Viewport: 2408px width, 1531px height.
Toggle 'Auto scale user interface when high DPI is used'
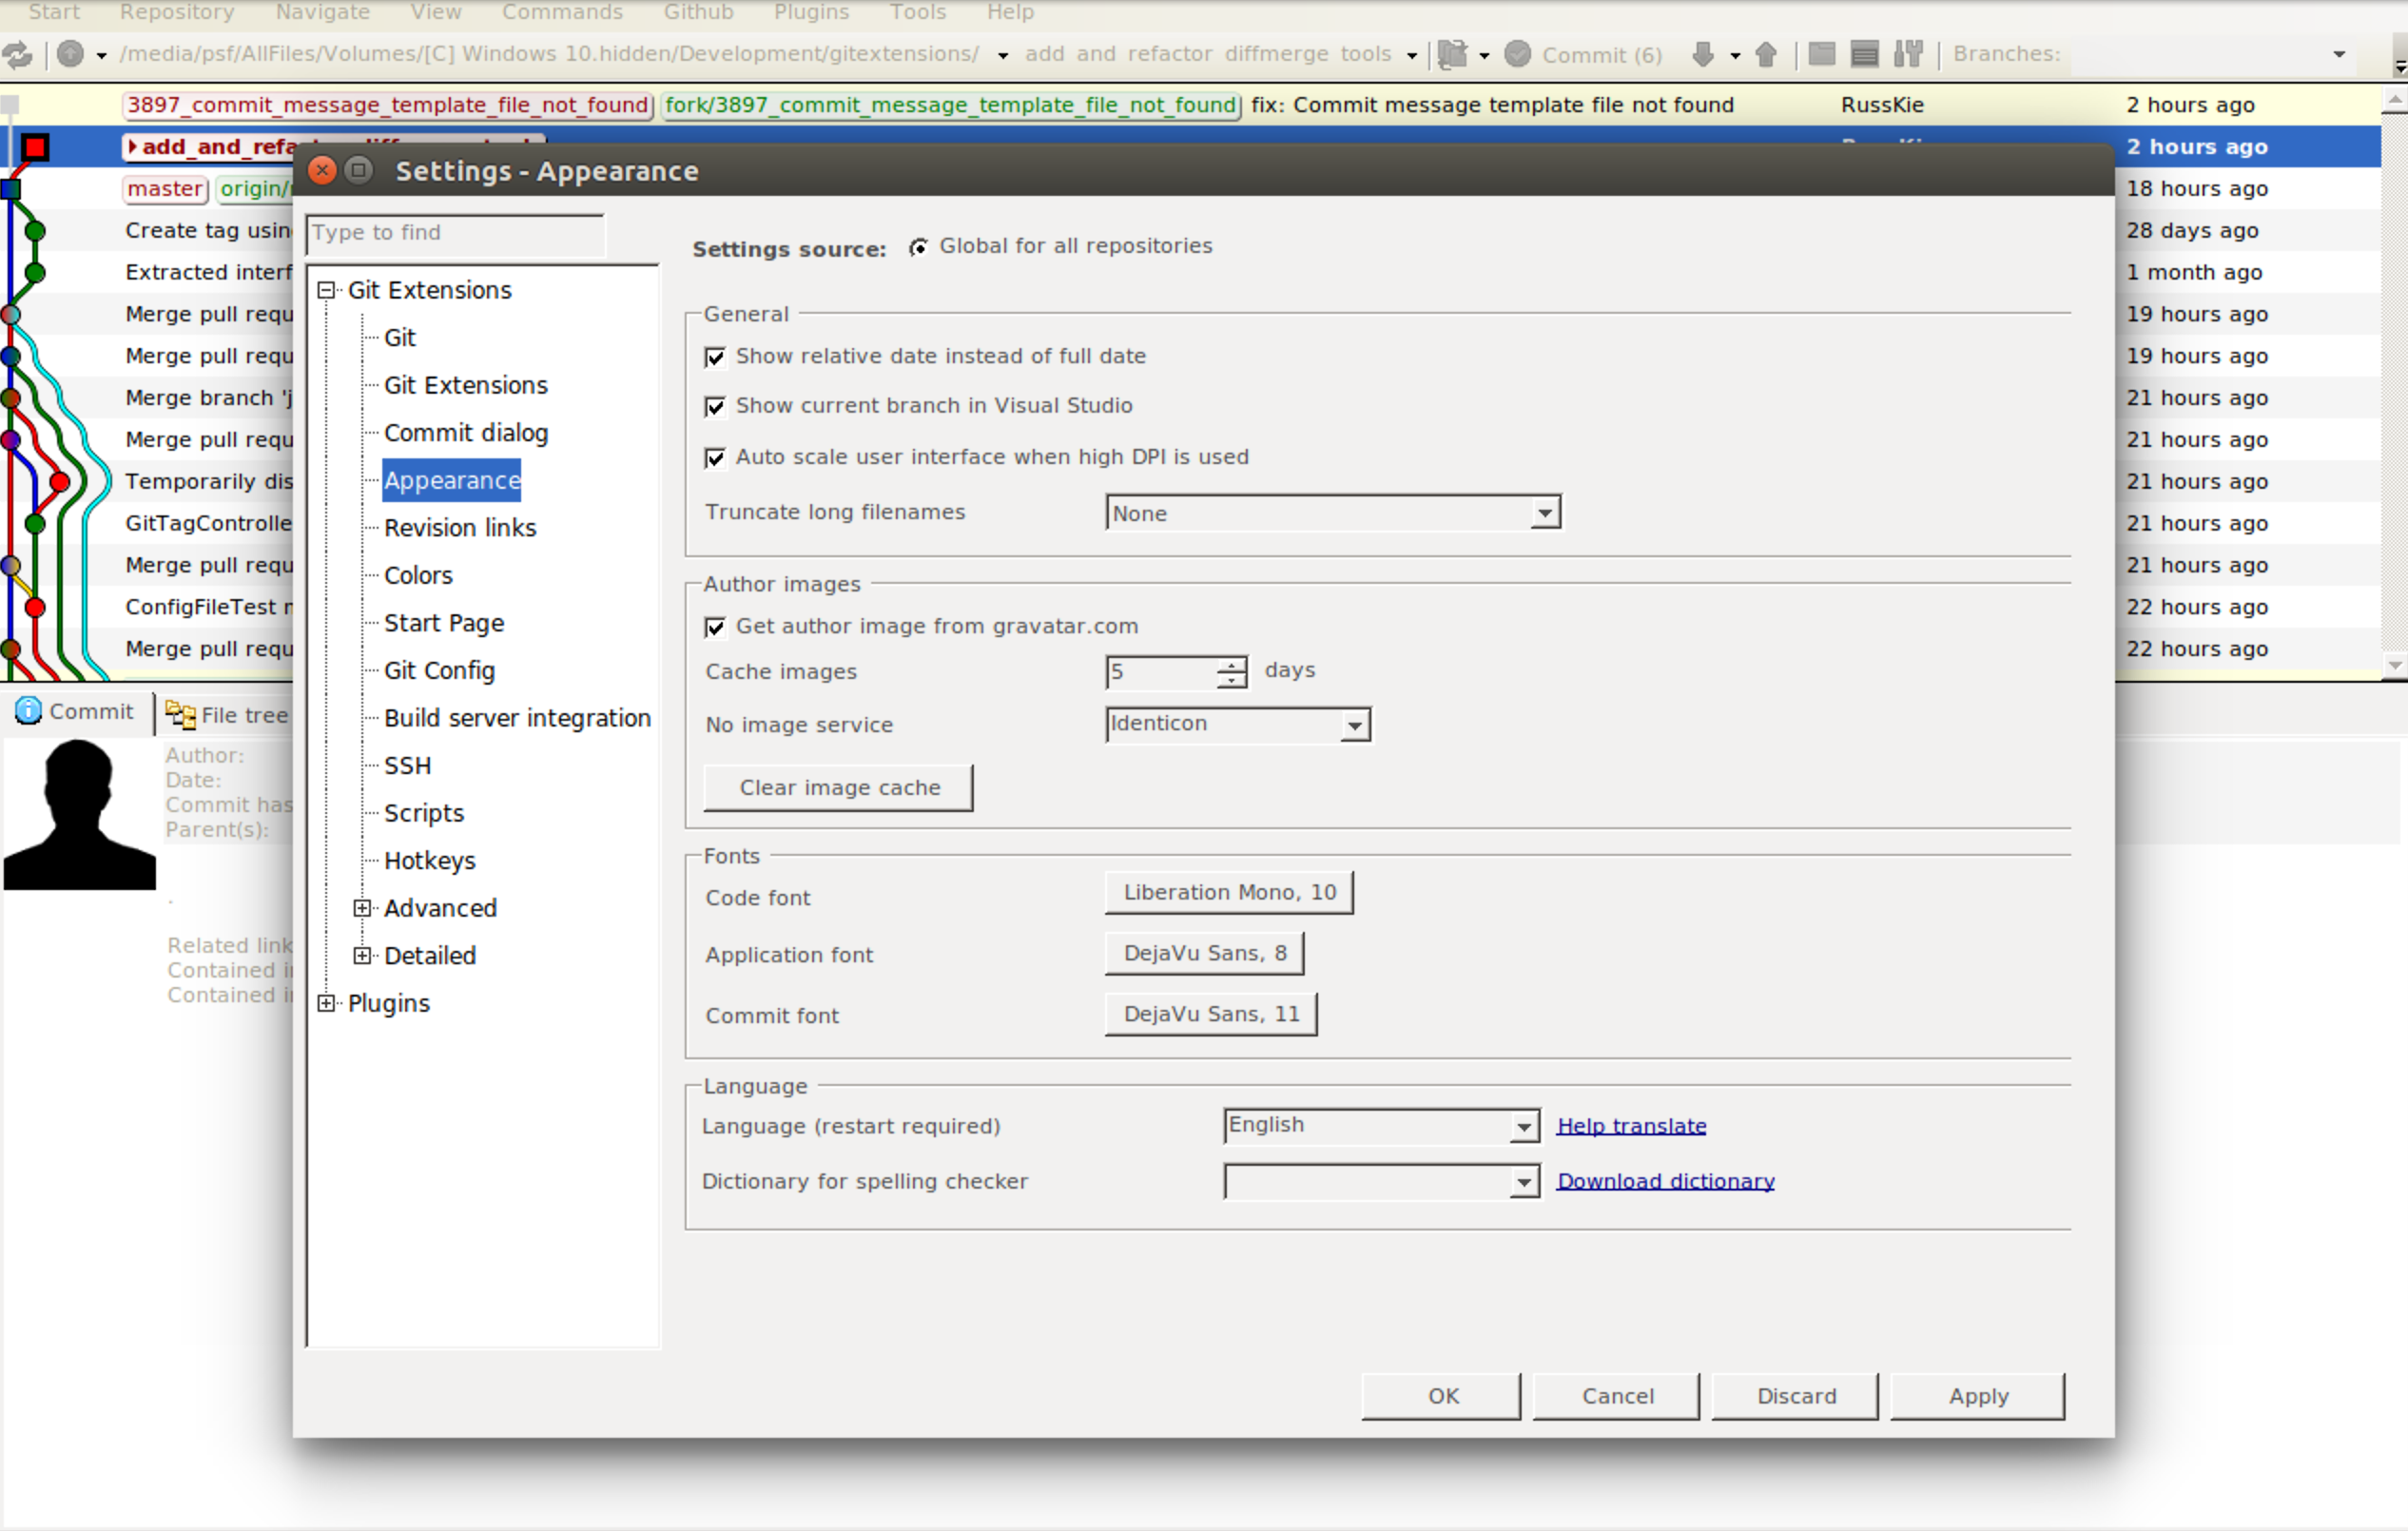click(716, 458)
